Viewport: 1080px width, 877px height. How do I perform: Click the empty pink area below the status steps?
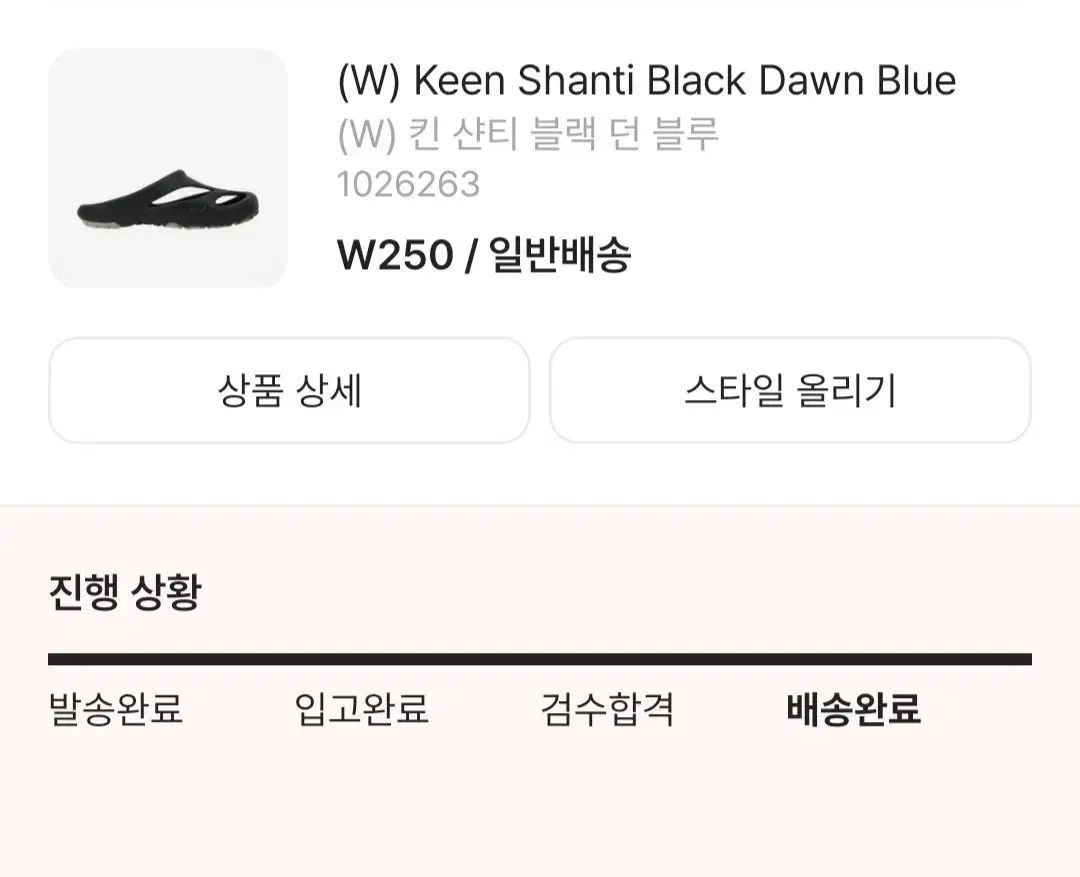(x=540, y=810)
